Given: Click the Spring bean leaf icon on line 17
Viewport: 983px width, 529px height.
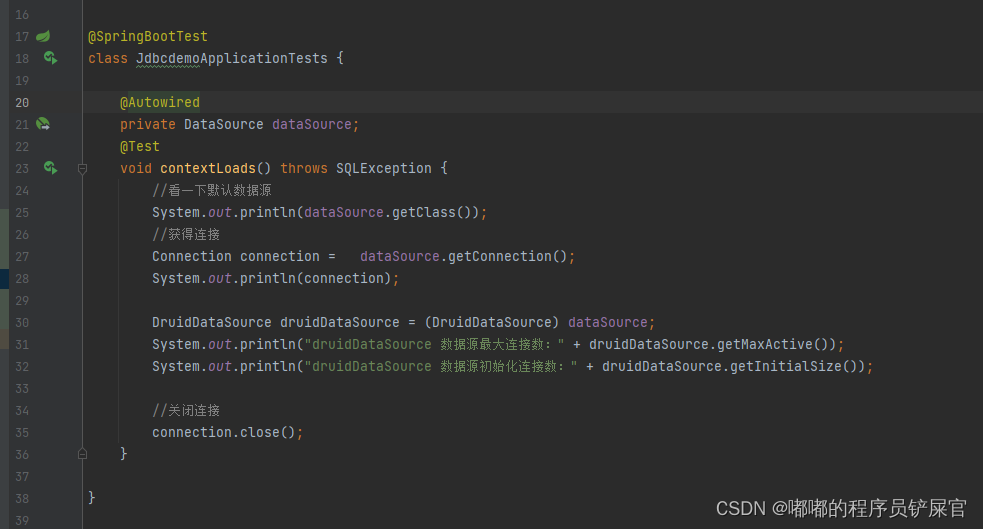Looking at the screenshot, I should point(43,36).
